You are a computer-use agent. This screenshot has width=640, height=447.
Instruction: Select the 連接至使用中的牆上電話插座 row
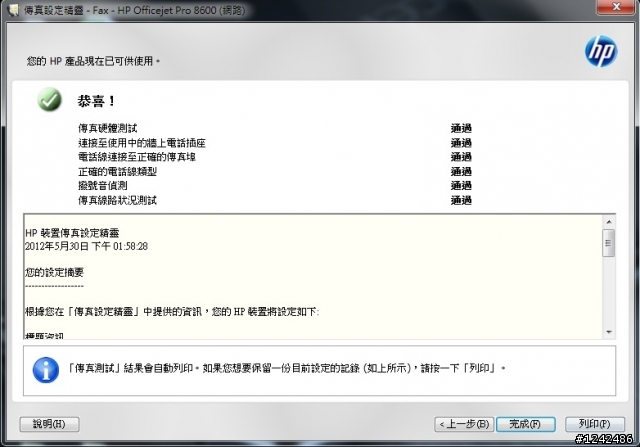(x=142, y=143)
